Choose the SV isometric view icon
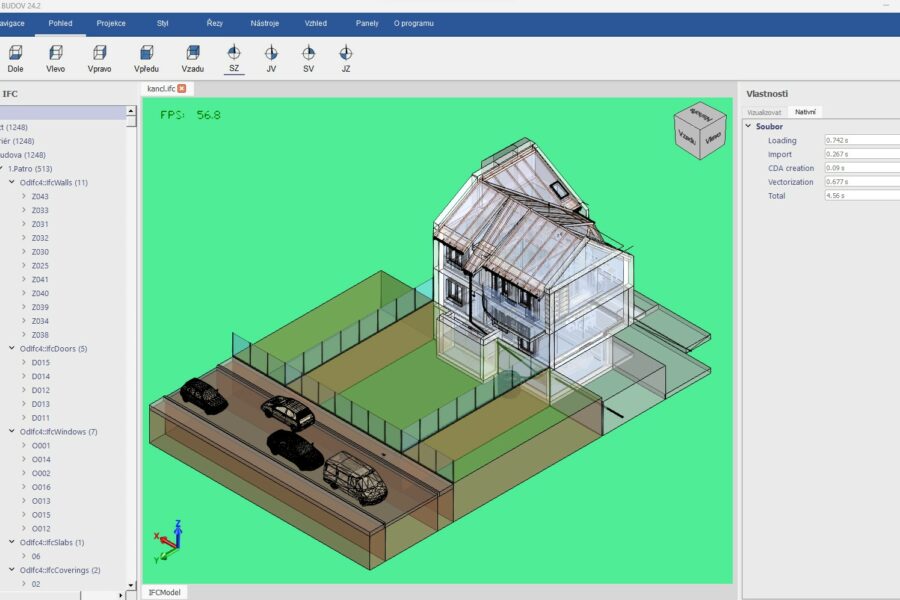This screenshot has width=900, height=600. tap(308, 54)
